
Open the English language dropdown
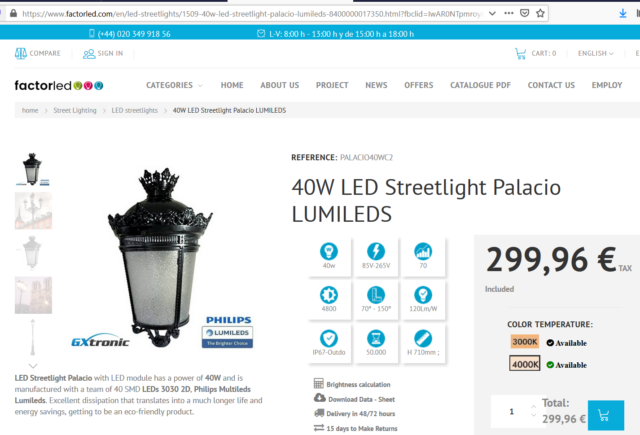(596, 53)
